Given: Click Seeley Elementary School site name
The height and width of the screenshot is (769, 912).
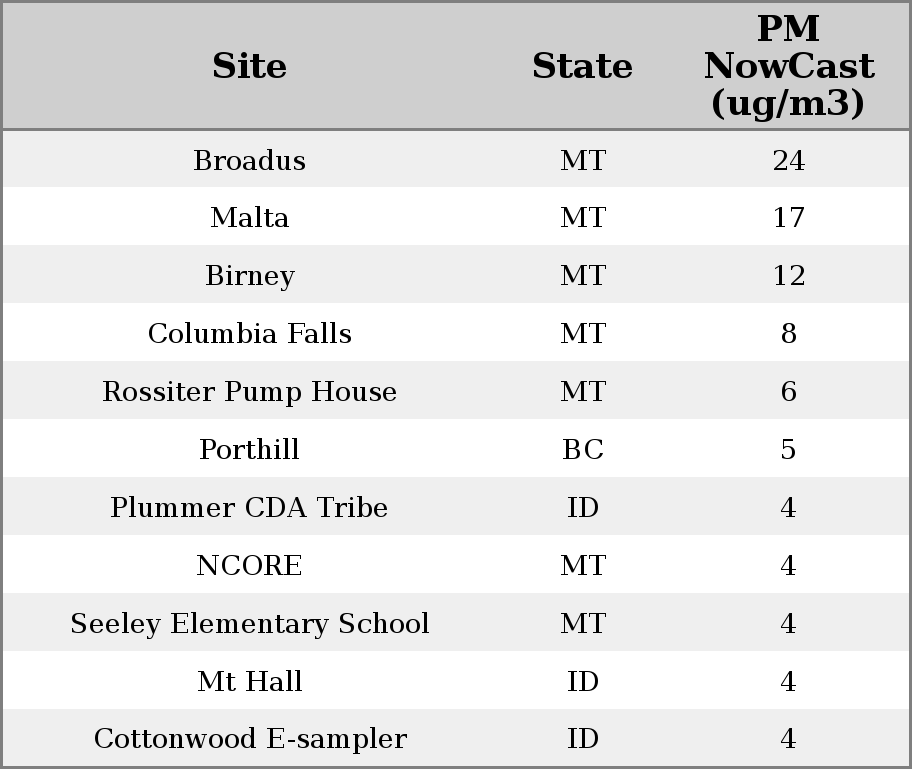Looking at the screenshot, I should click(x=249, y=624).
